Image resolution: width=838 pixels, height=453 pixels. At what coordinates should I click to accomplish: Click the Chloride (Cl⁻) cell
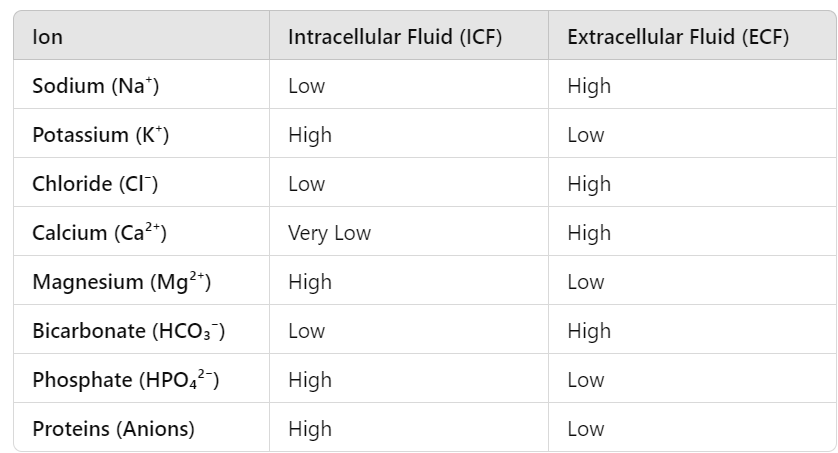coord(95,184)
